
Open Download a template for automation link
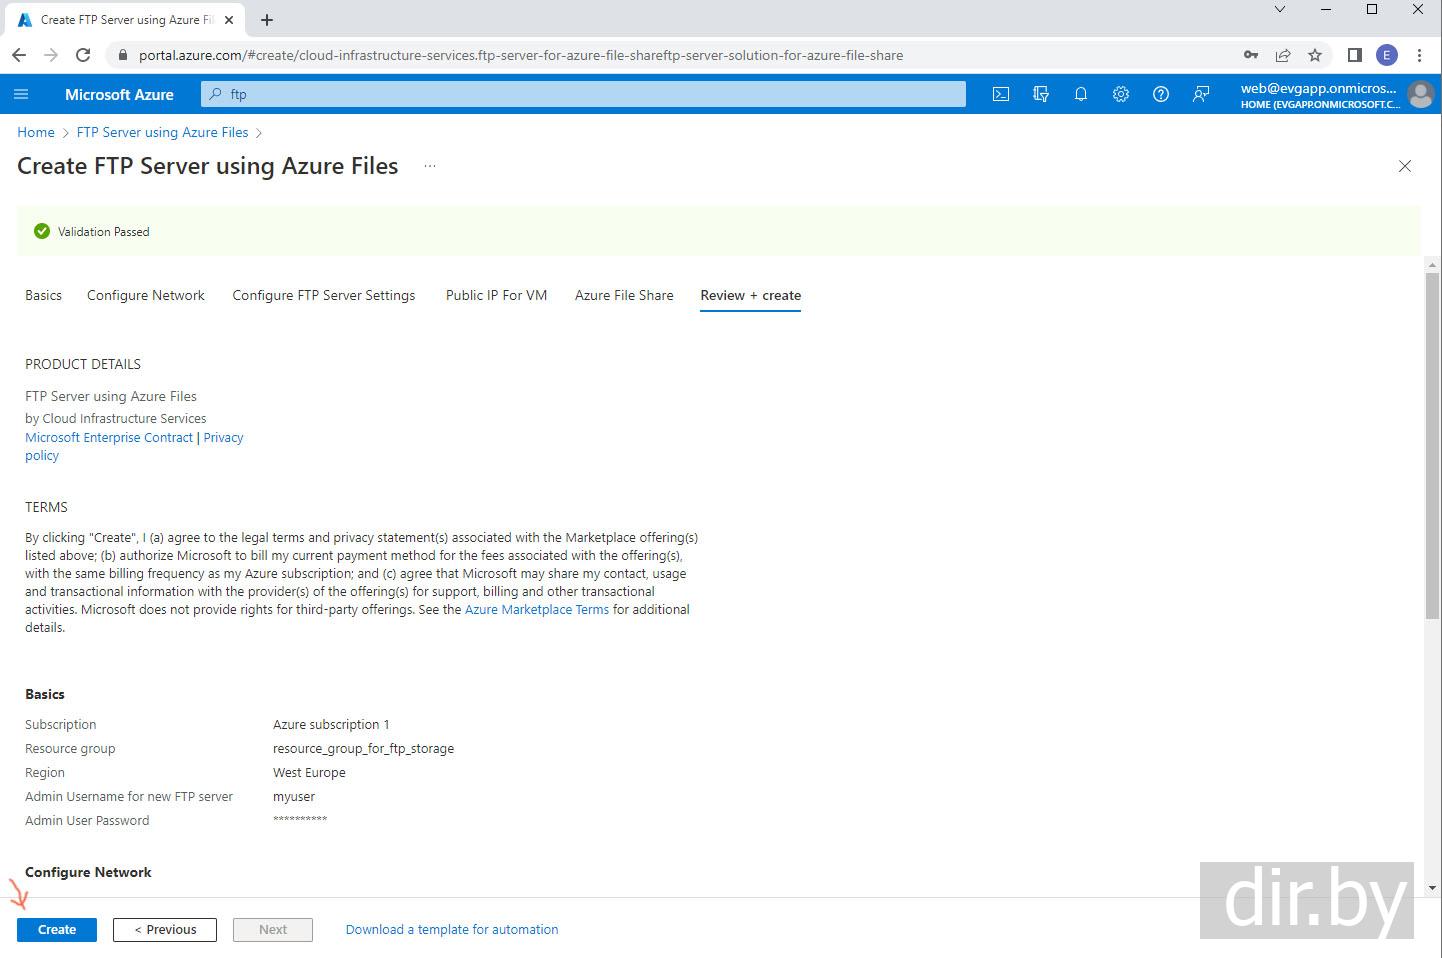(452, 929)
